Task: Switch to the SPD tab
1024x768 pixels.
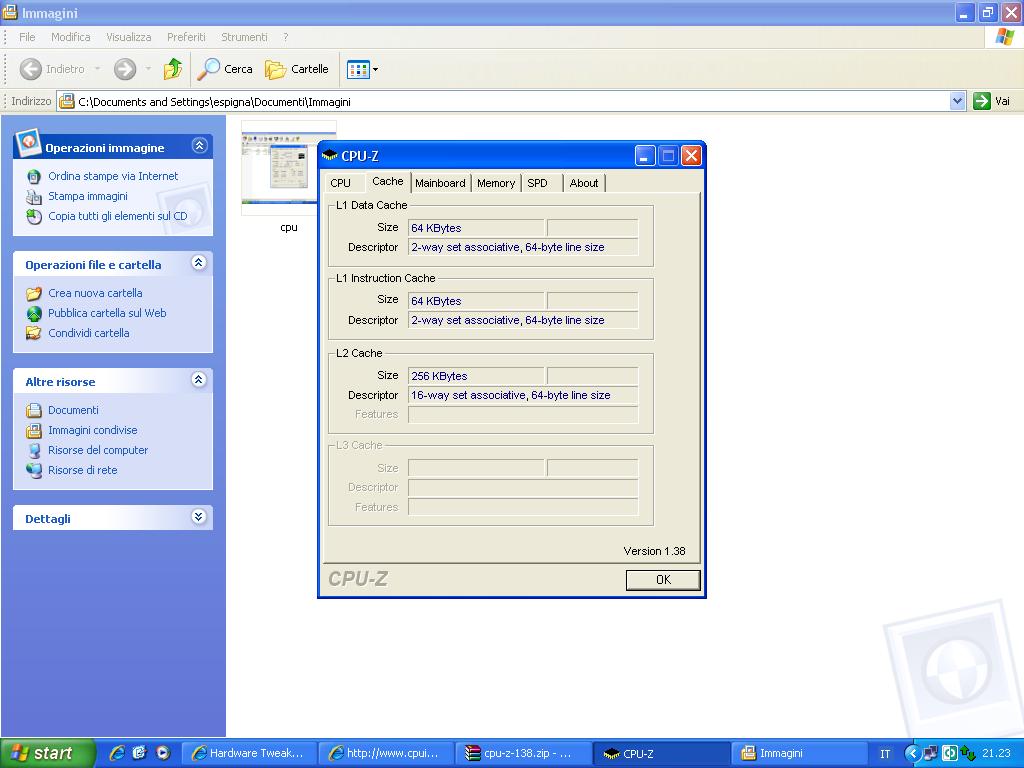Action: point(537,184)
